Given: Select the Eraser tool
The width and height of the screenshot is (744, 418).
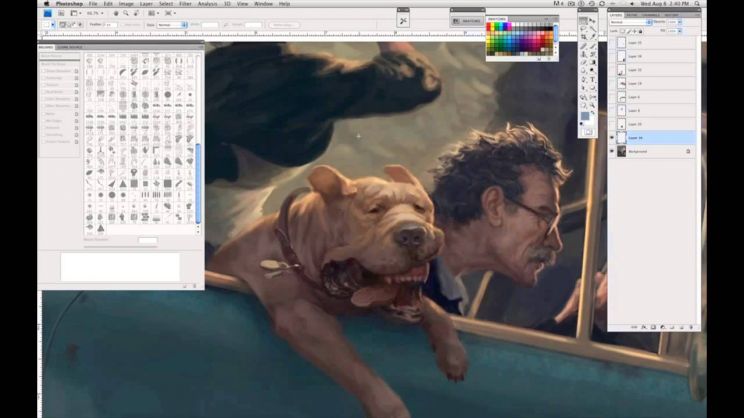Looking at the screenshot, I should click(x=583, y=62).
